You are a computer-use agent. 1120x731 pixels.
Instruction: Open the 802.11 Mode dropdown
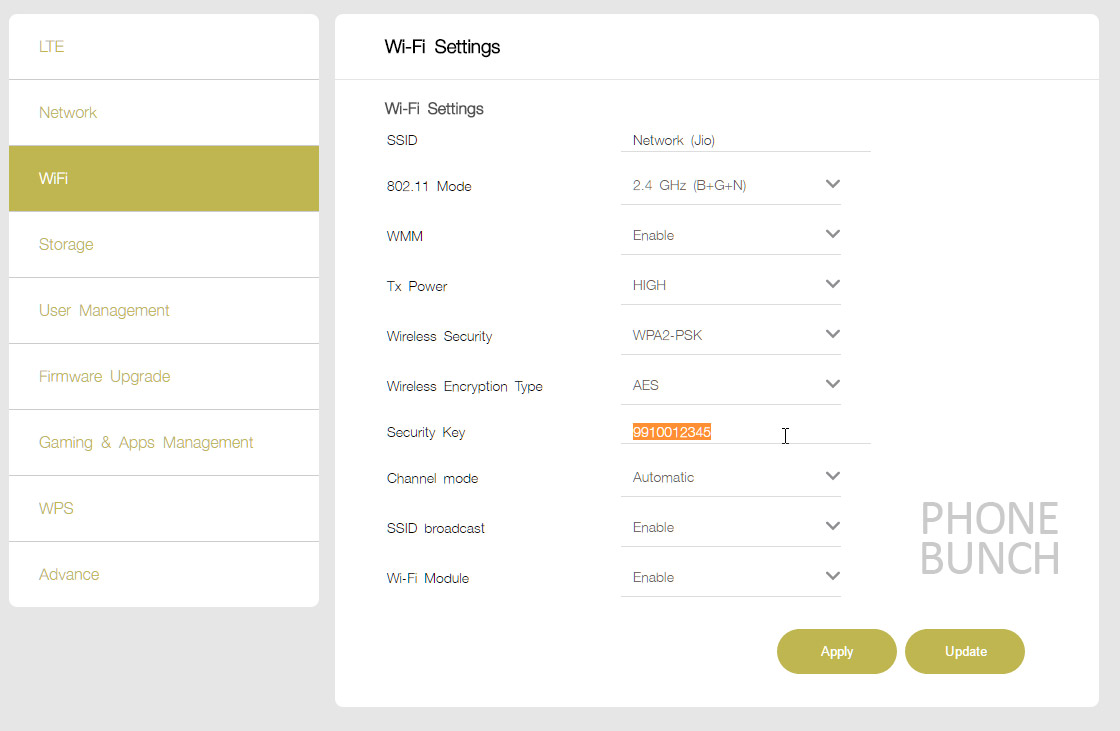tap(730, 185)
